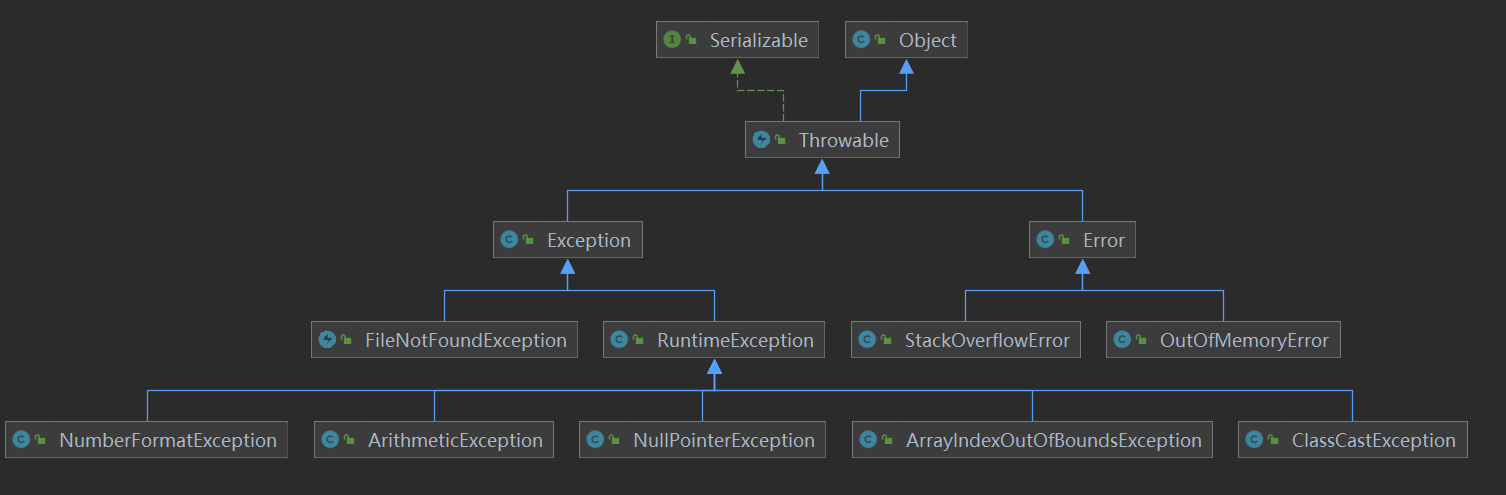Click the Object node label
This screenshot has height=495, width=1506.
point(928,40)
